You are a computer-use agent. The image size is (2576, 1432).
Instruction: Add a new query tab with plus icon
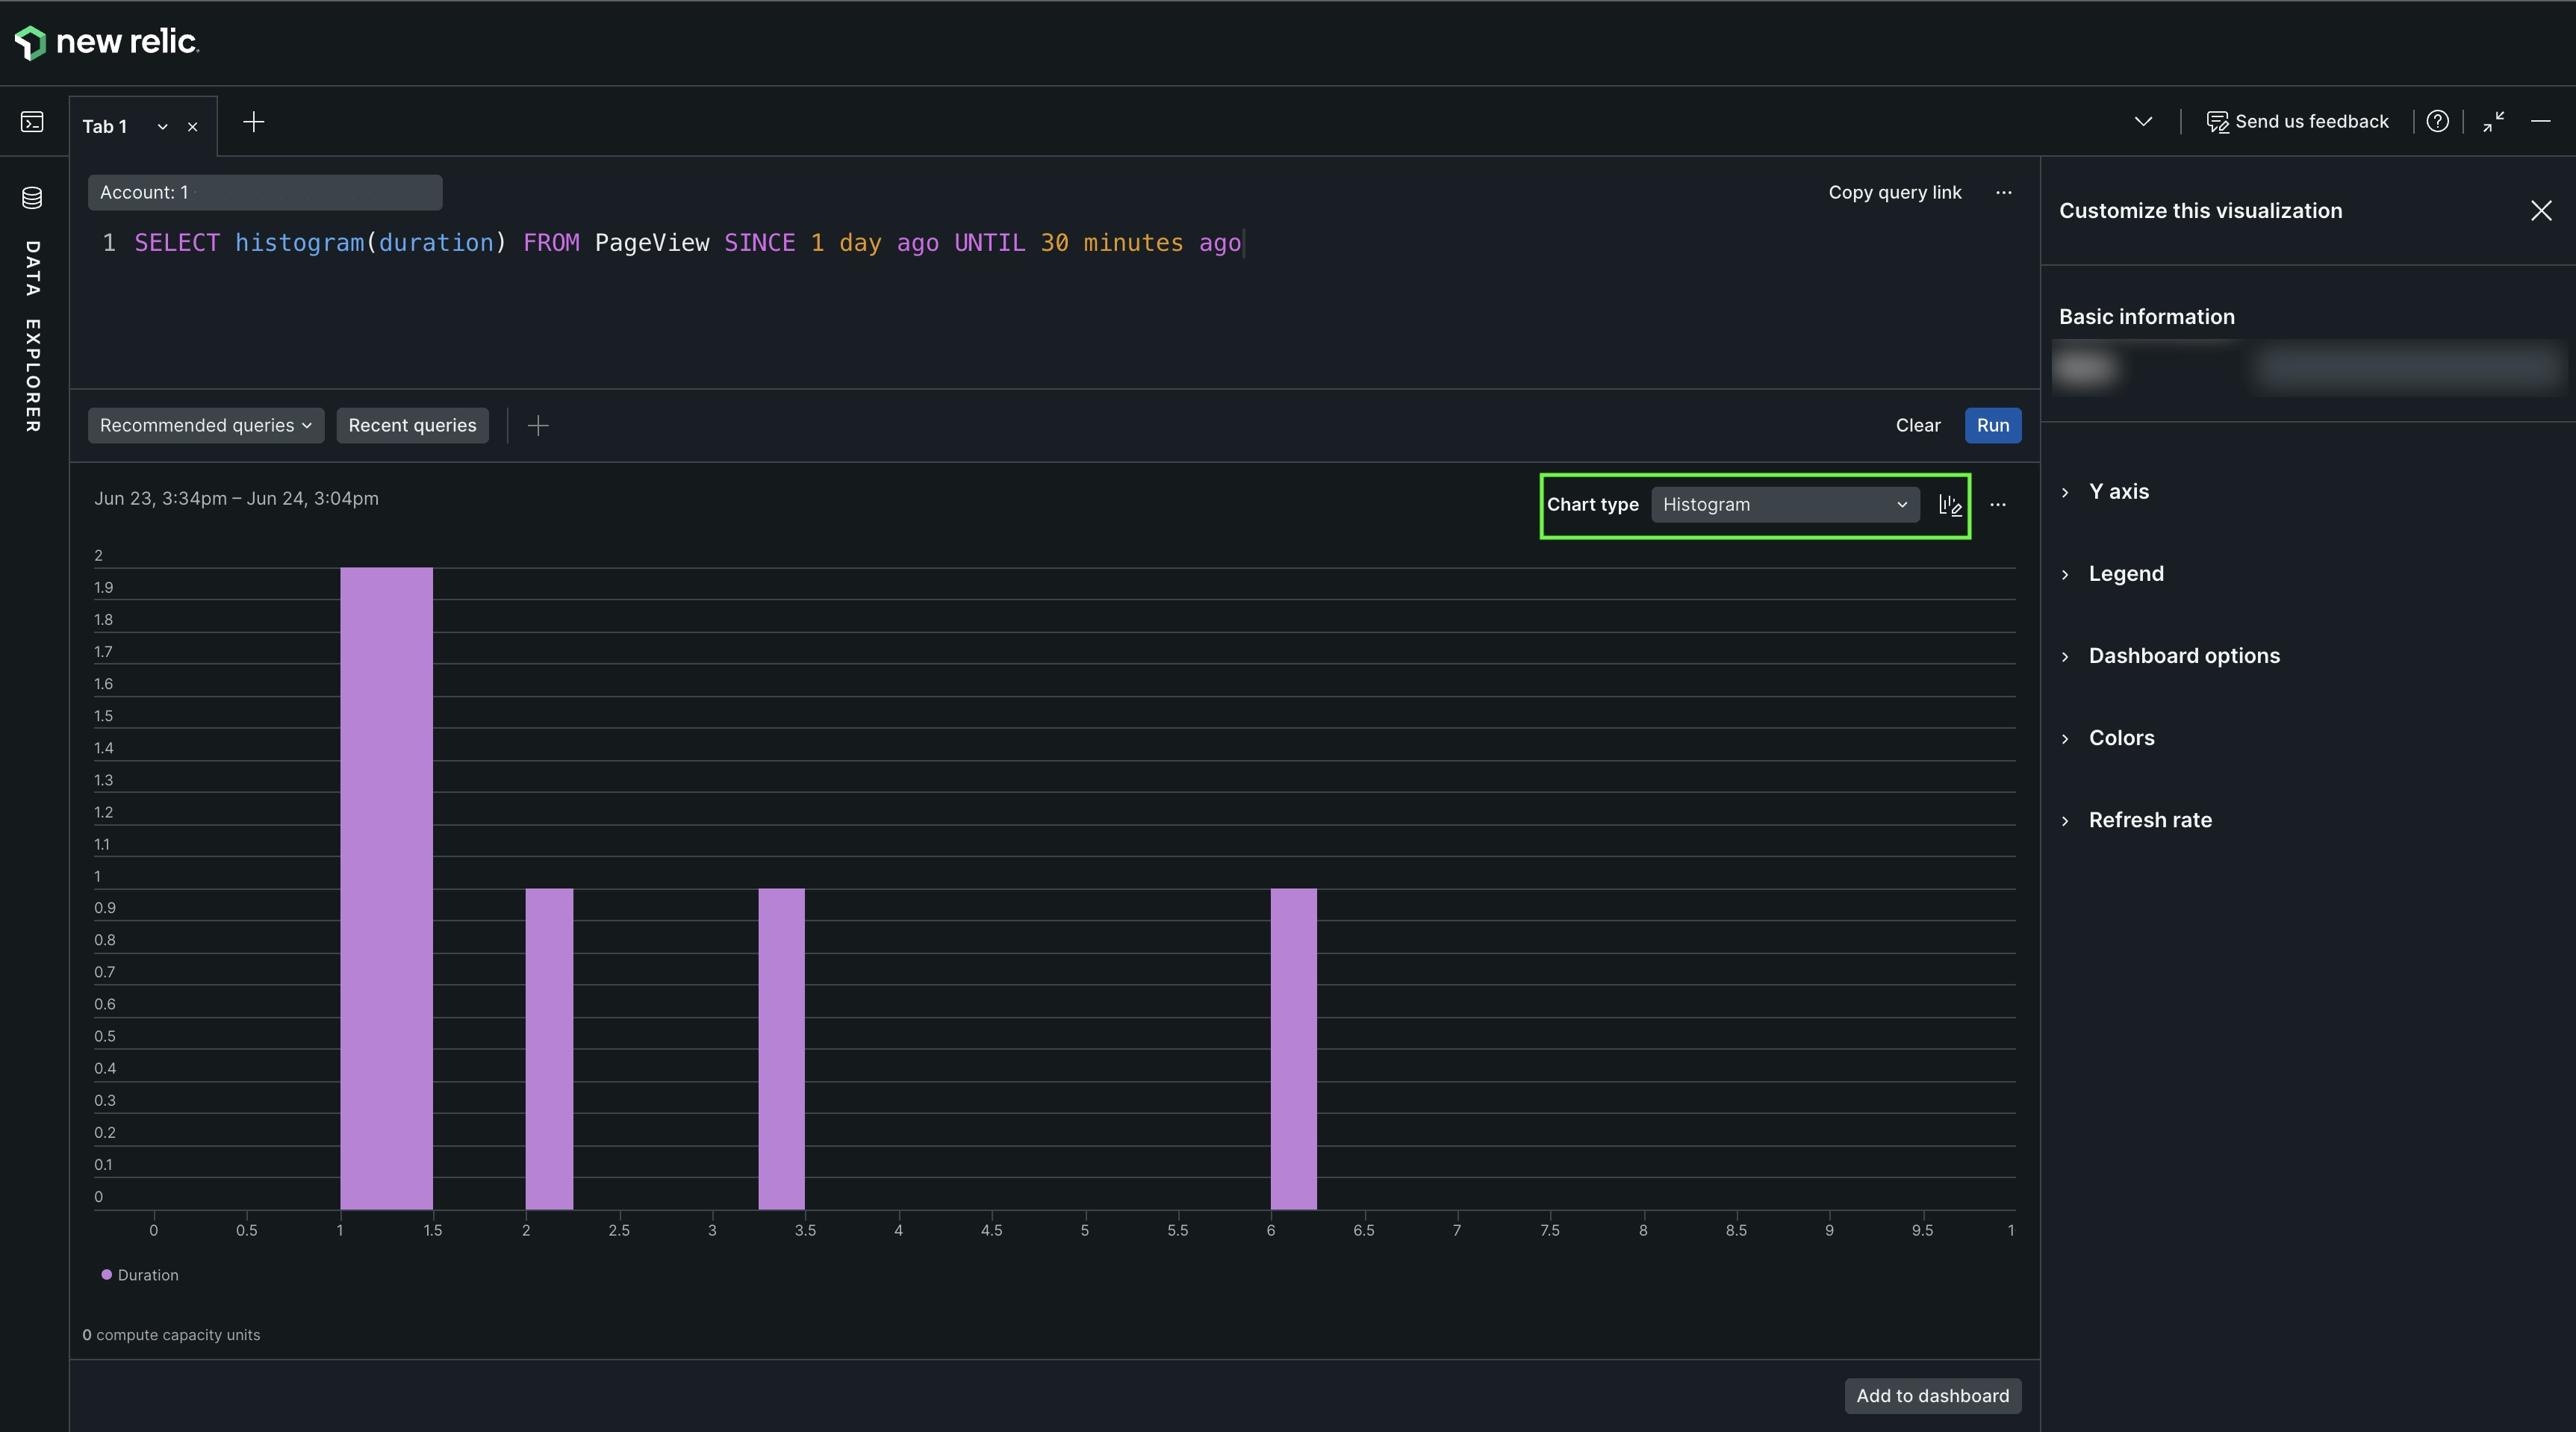coord(254,122)
